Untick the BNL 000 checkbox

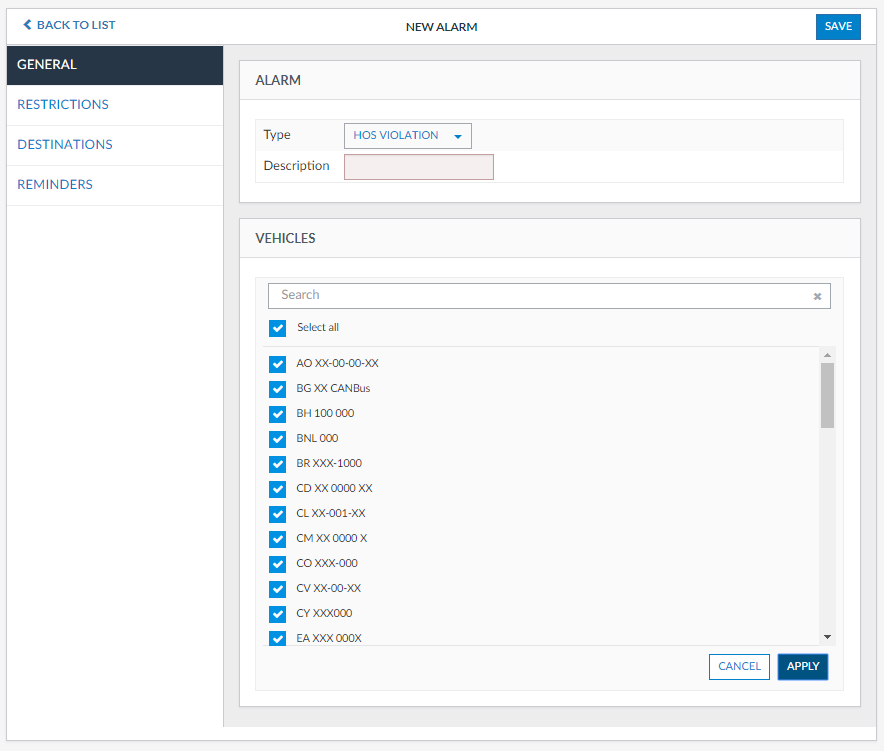tap(278, 439)
